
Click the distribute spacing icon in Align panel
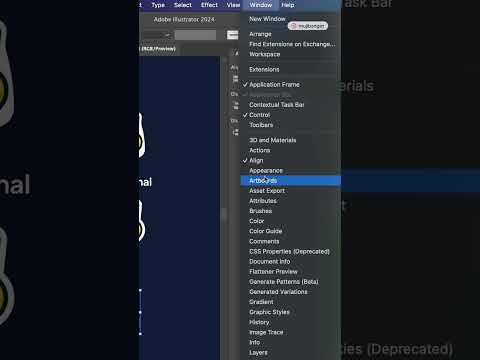(236, 132)
